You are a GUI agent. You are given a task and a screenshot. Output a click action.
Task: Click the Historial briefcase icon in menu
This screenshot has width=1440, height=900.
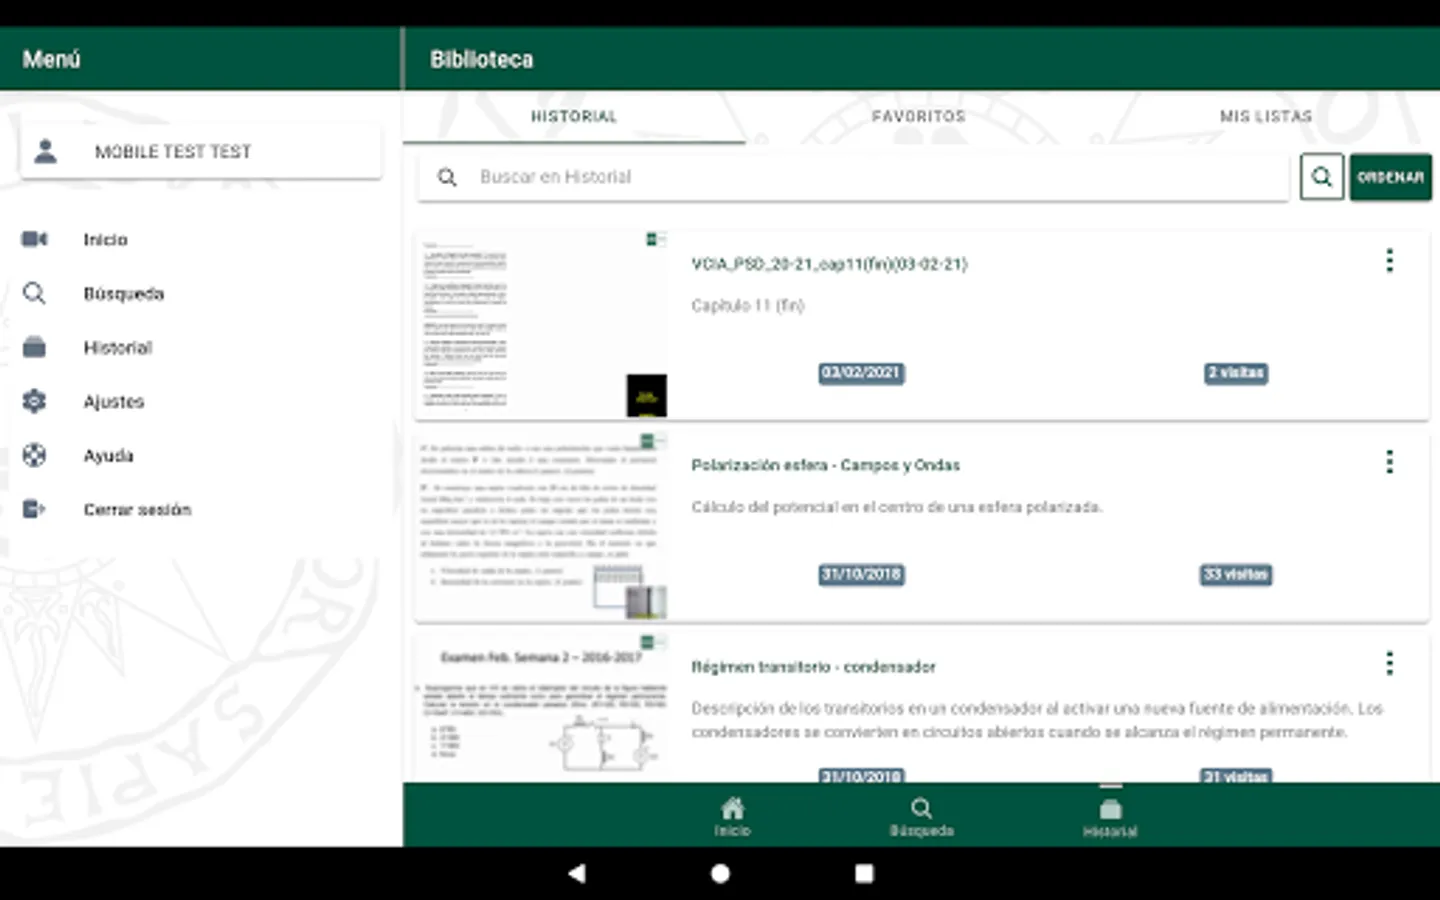click(34, 347)
